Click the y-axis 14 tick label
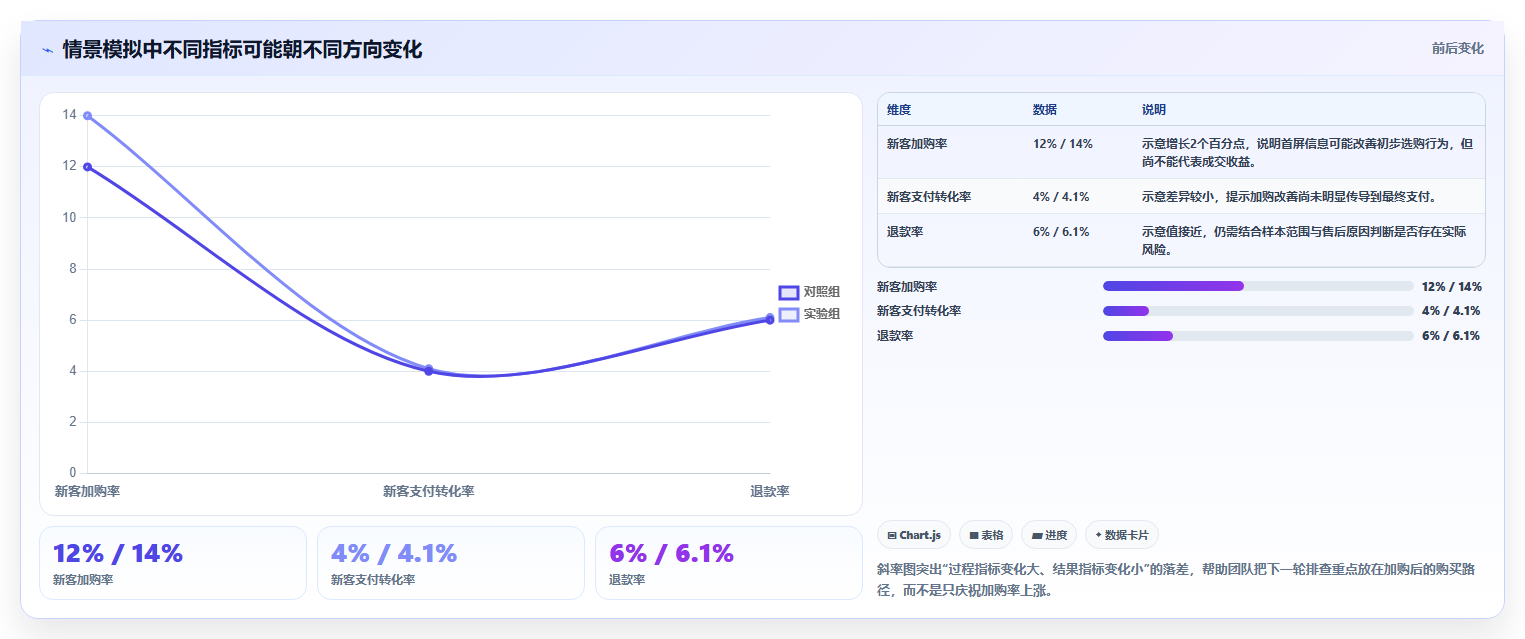 click(69, 115)
